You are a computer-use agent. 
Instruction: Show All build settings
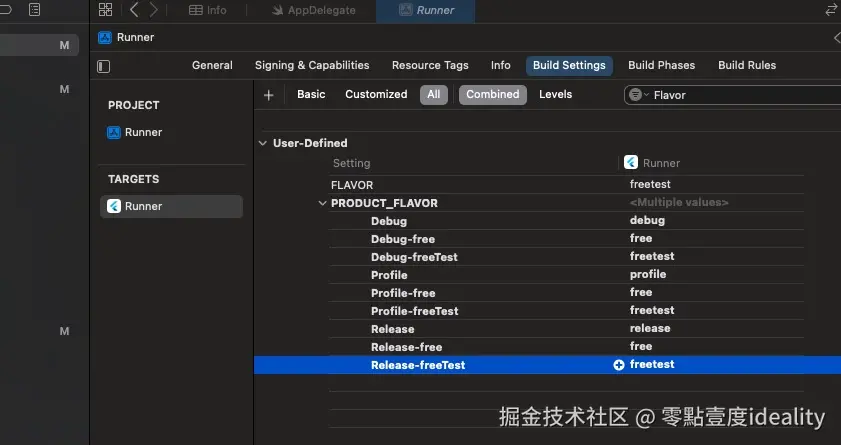(x=434, y=95)
